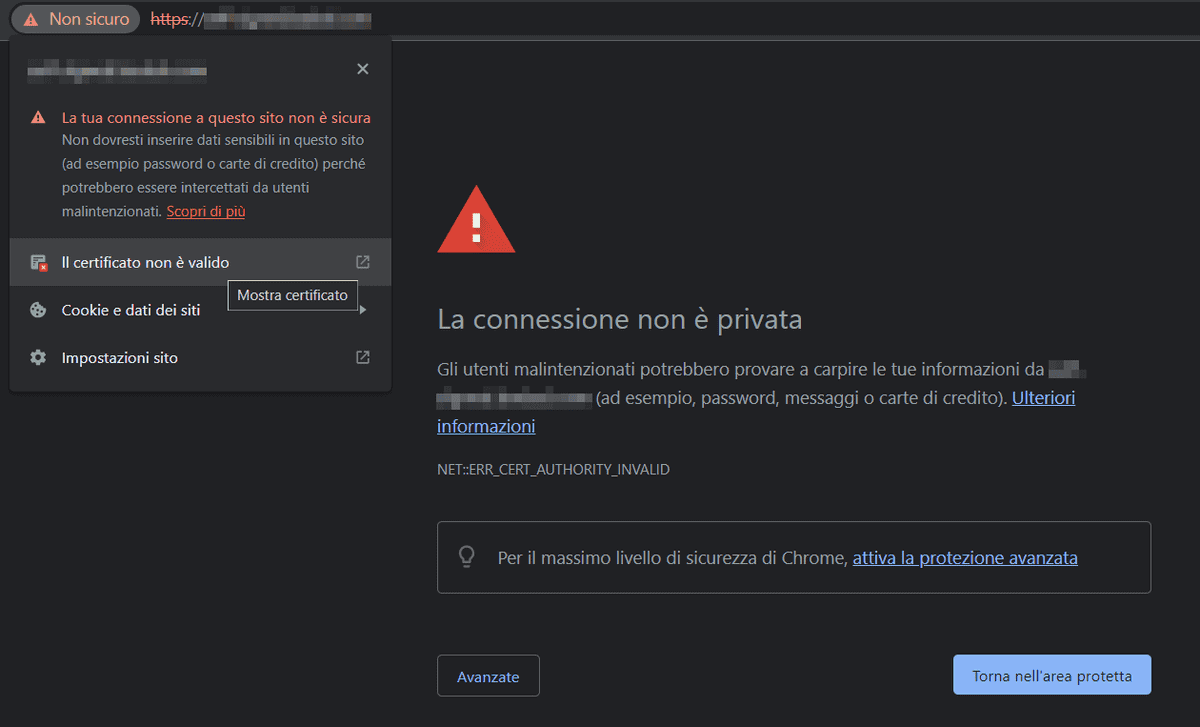Expand Cookie e dati dei siti with its arrow

pyautogui.click(x=364, y=310)
